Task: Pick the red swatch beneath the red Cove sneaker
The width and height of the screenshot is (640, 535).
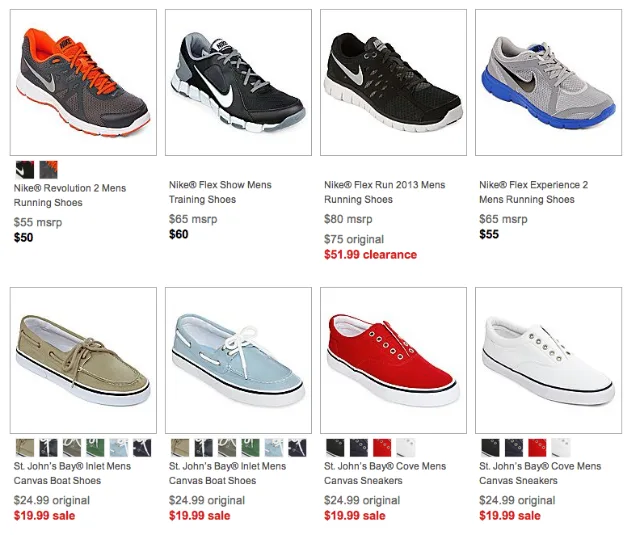Action: point(382,448)
